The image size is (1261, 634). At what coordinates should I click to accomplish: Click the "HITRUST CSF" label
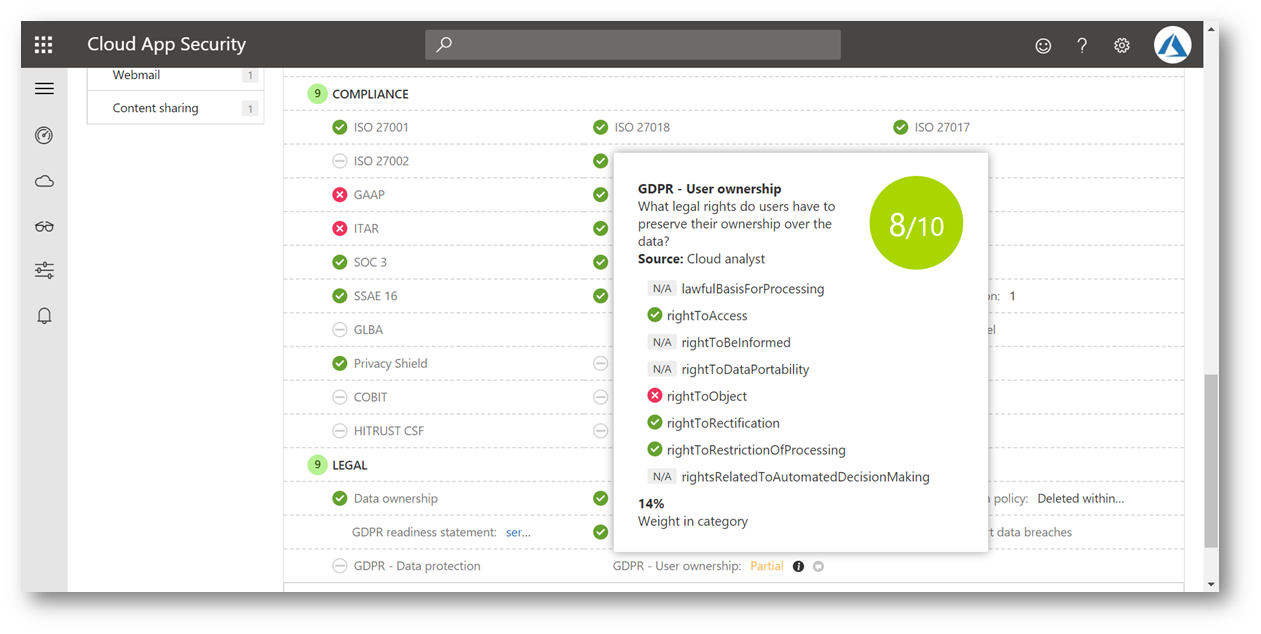tap(389, 431)
